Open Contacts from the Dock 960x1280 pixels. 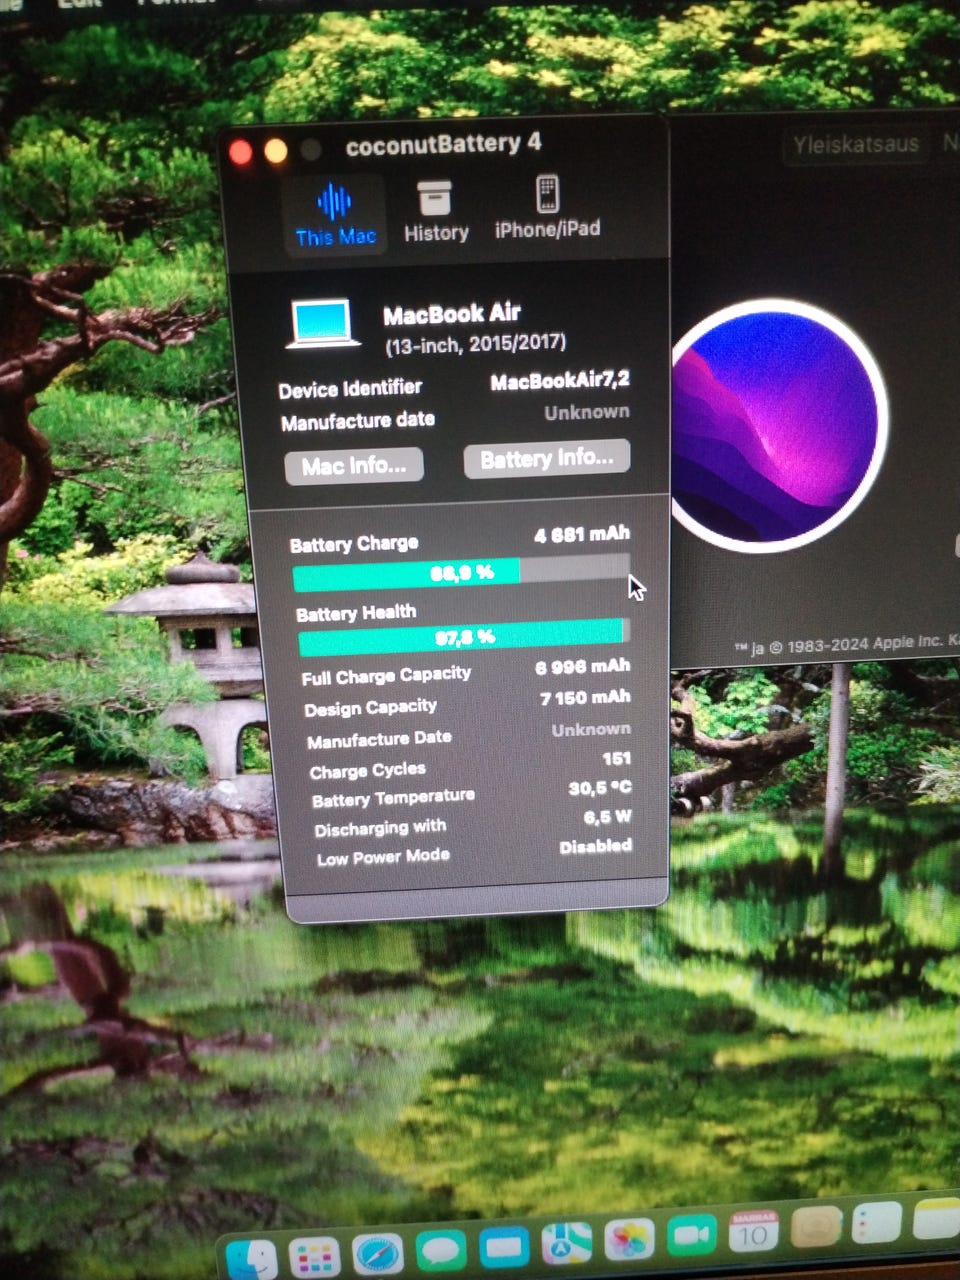point(817,1227)
